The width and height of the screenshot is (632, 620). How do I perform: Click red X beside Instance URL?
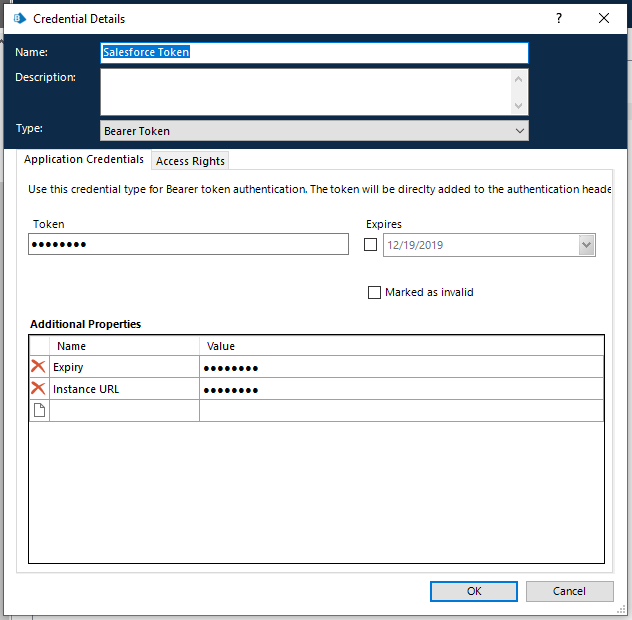39,389
